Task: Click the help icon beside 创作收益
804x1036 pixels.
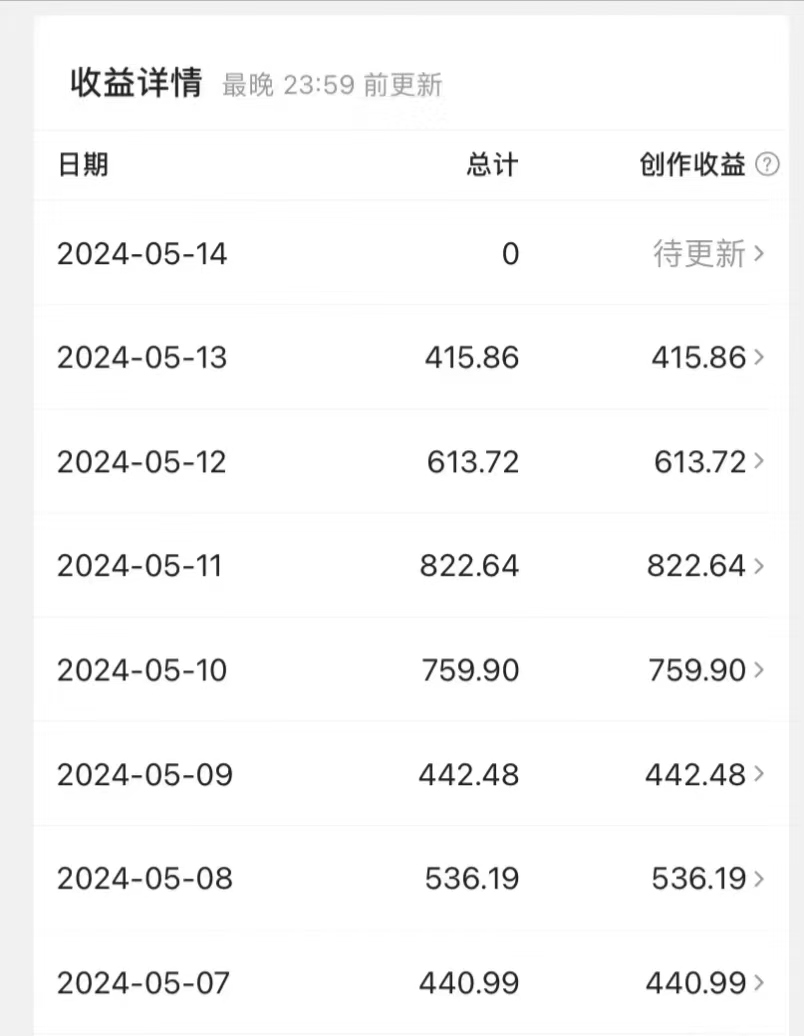Action: (x=767, y=165)
